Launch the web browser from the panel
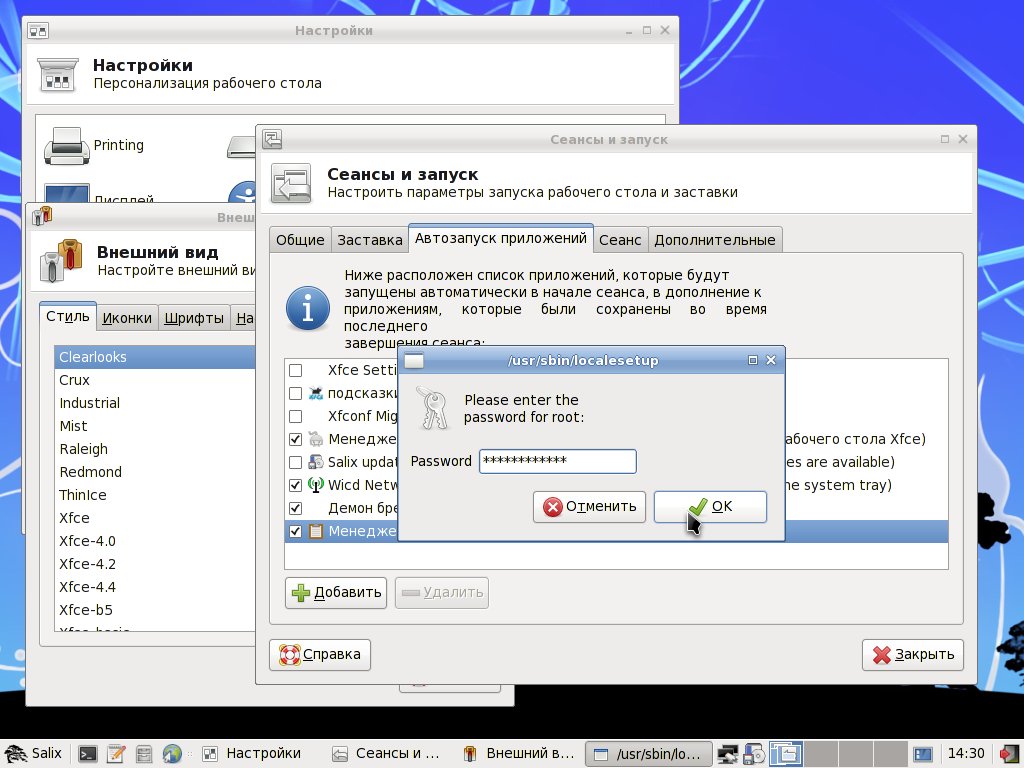The height and width of the screenshot is (768, 1024). click(172, 754)
